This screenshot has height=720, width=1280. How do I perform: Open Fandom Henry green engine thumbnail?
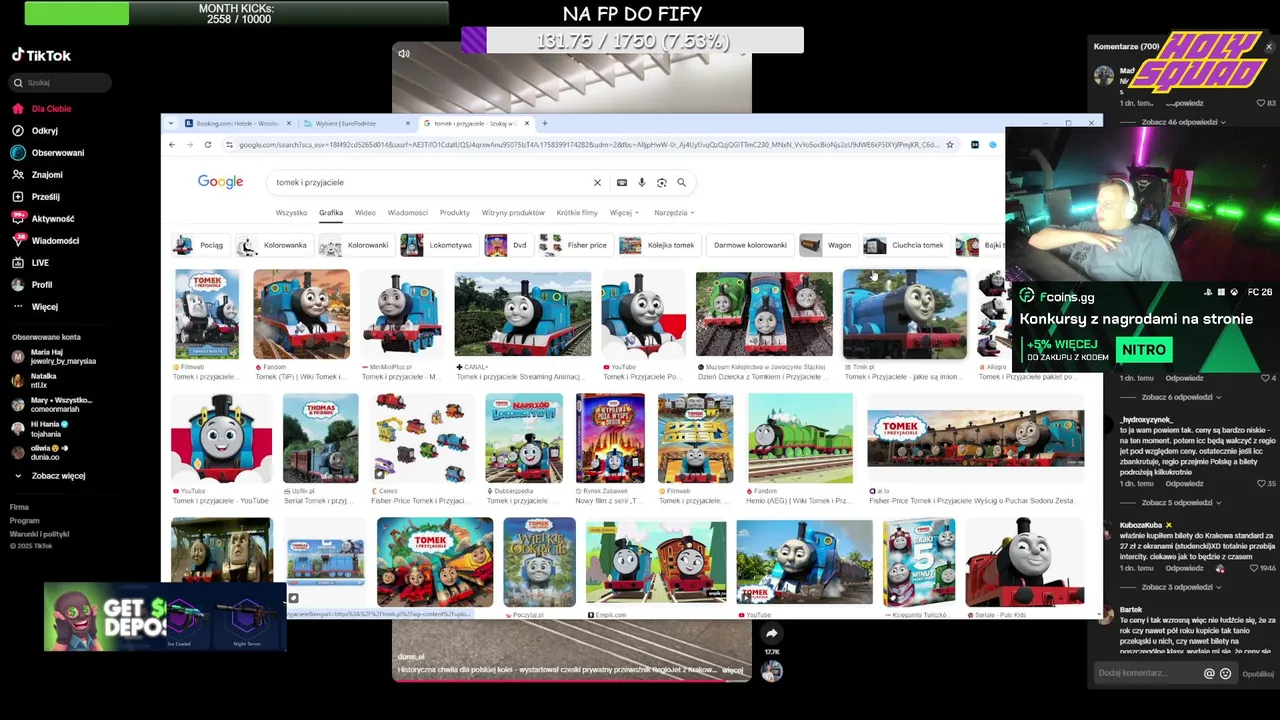point(800,439)
